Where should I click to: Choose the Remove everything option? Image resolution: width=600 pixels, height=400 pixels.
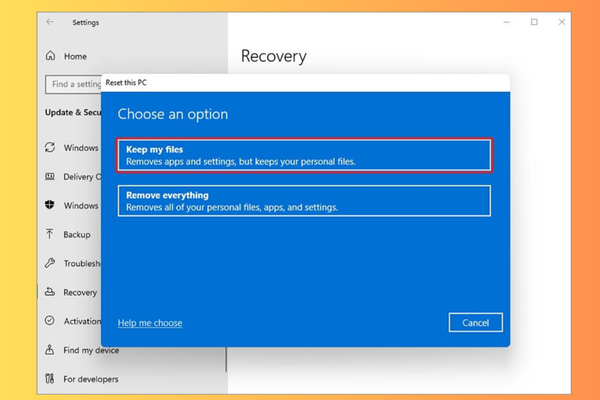click(304, 201)
